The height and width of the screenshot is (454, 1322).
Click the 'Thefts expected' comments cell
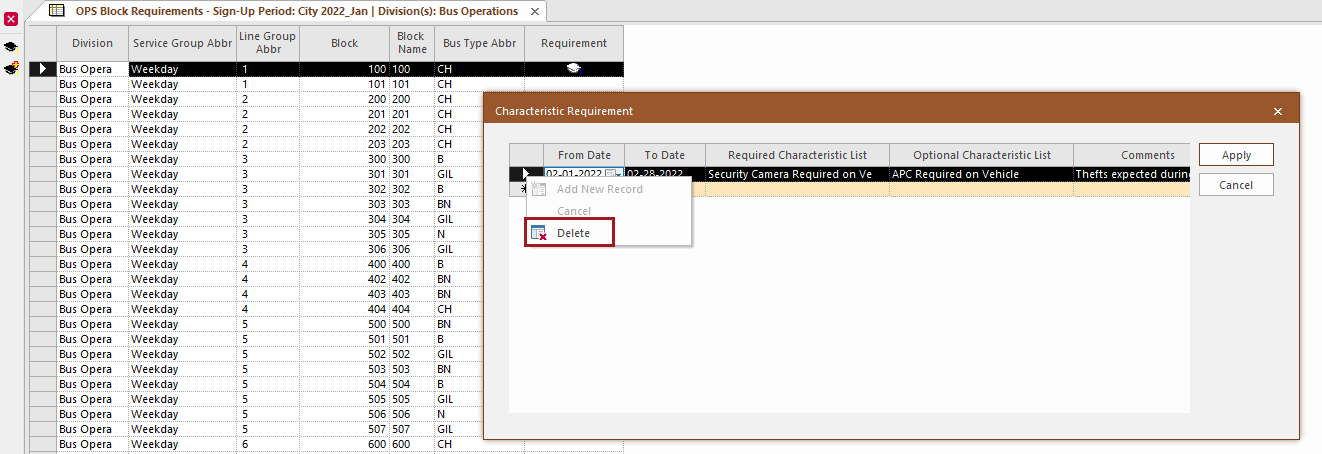[x=1132, y=174]
